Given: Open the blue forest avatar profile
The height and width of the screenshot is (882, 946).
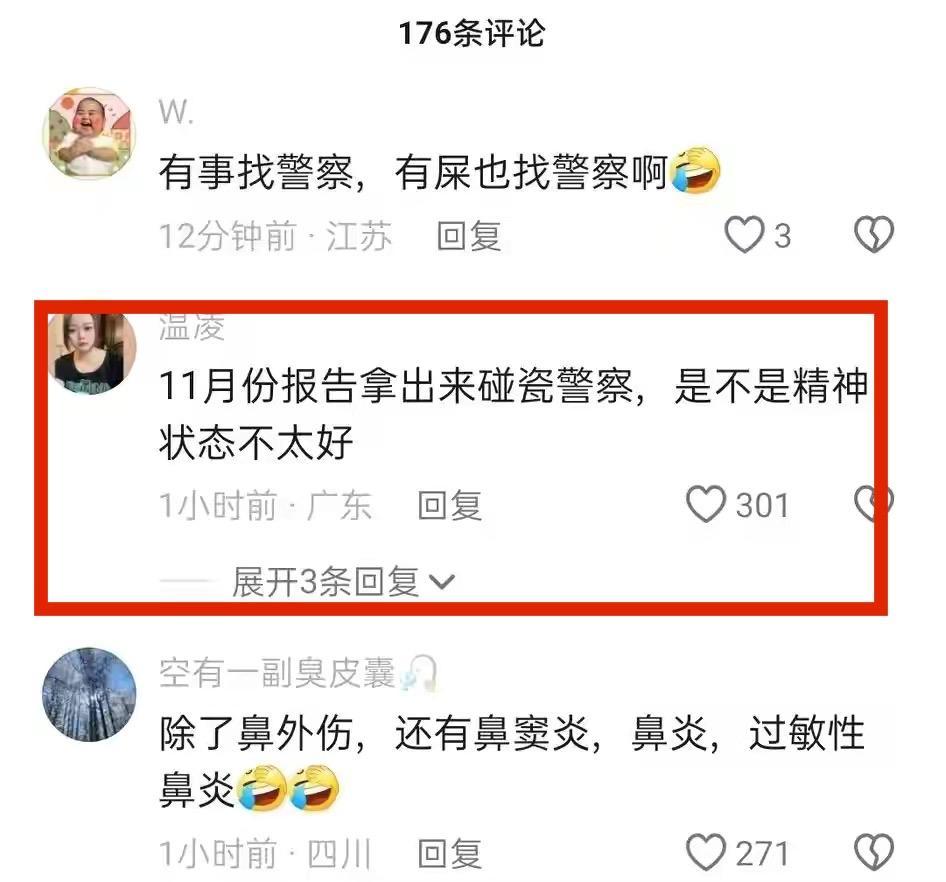Looking at the screenshot, I should 89,694.
